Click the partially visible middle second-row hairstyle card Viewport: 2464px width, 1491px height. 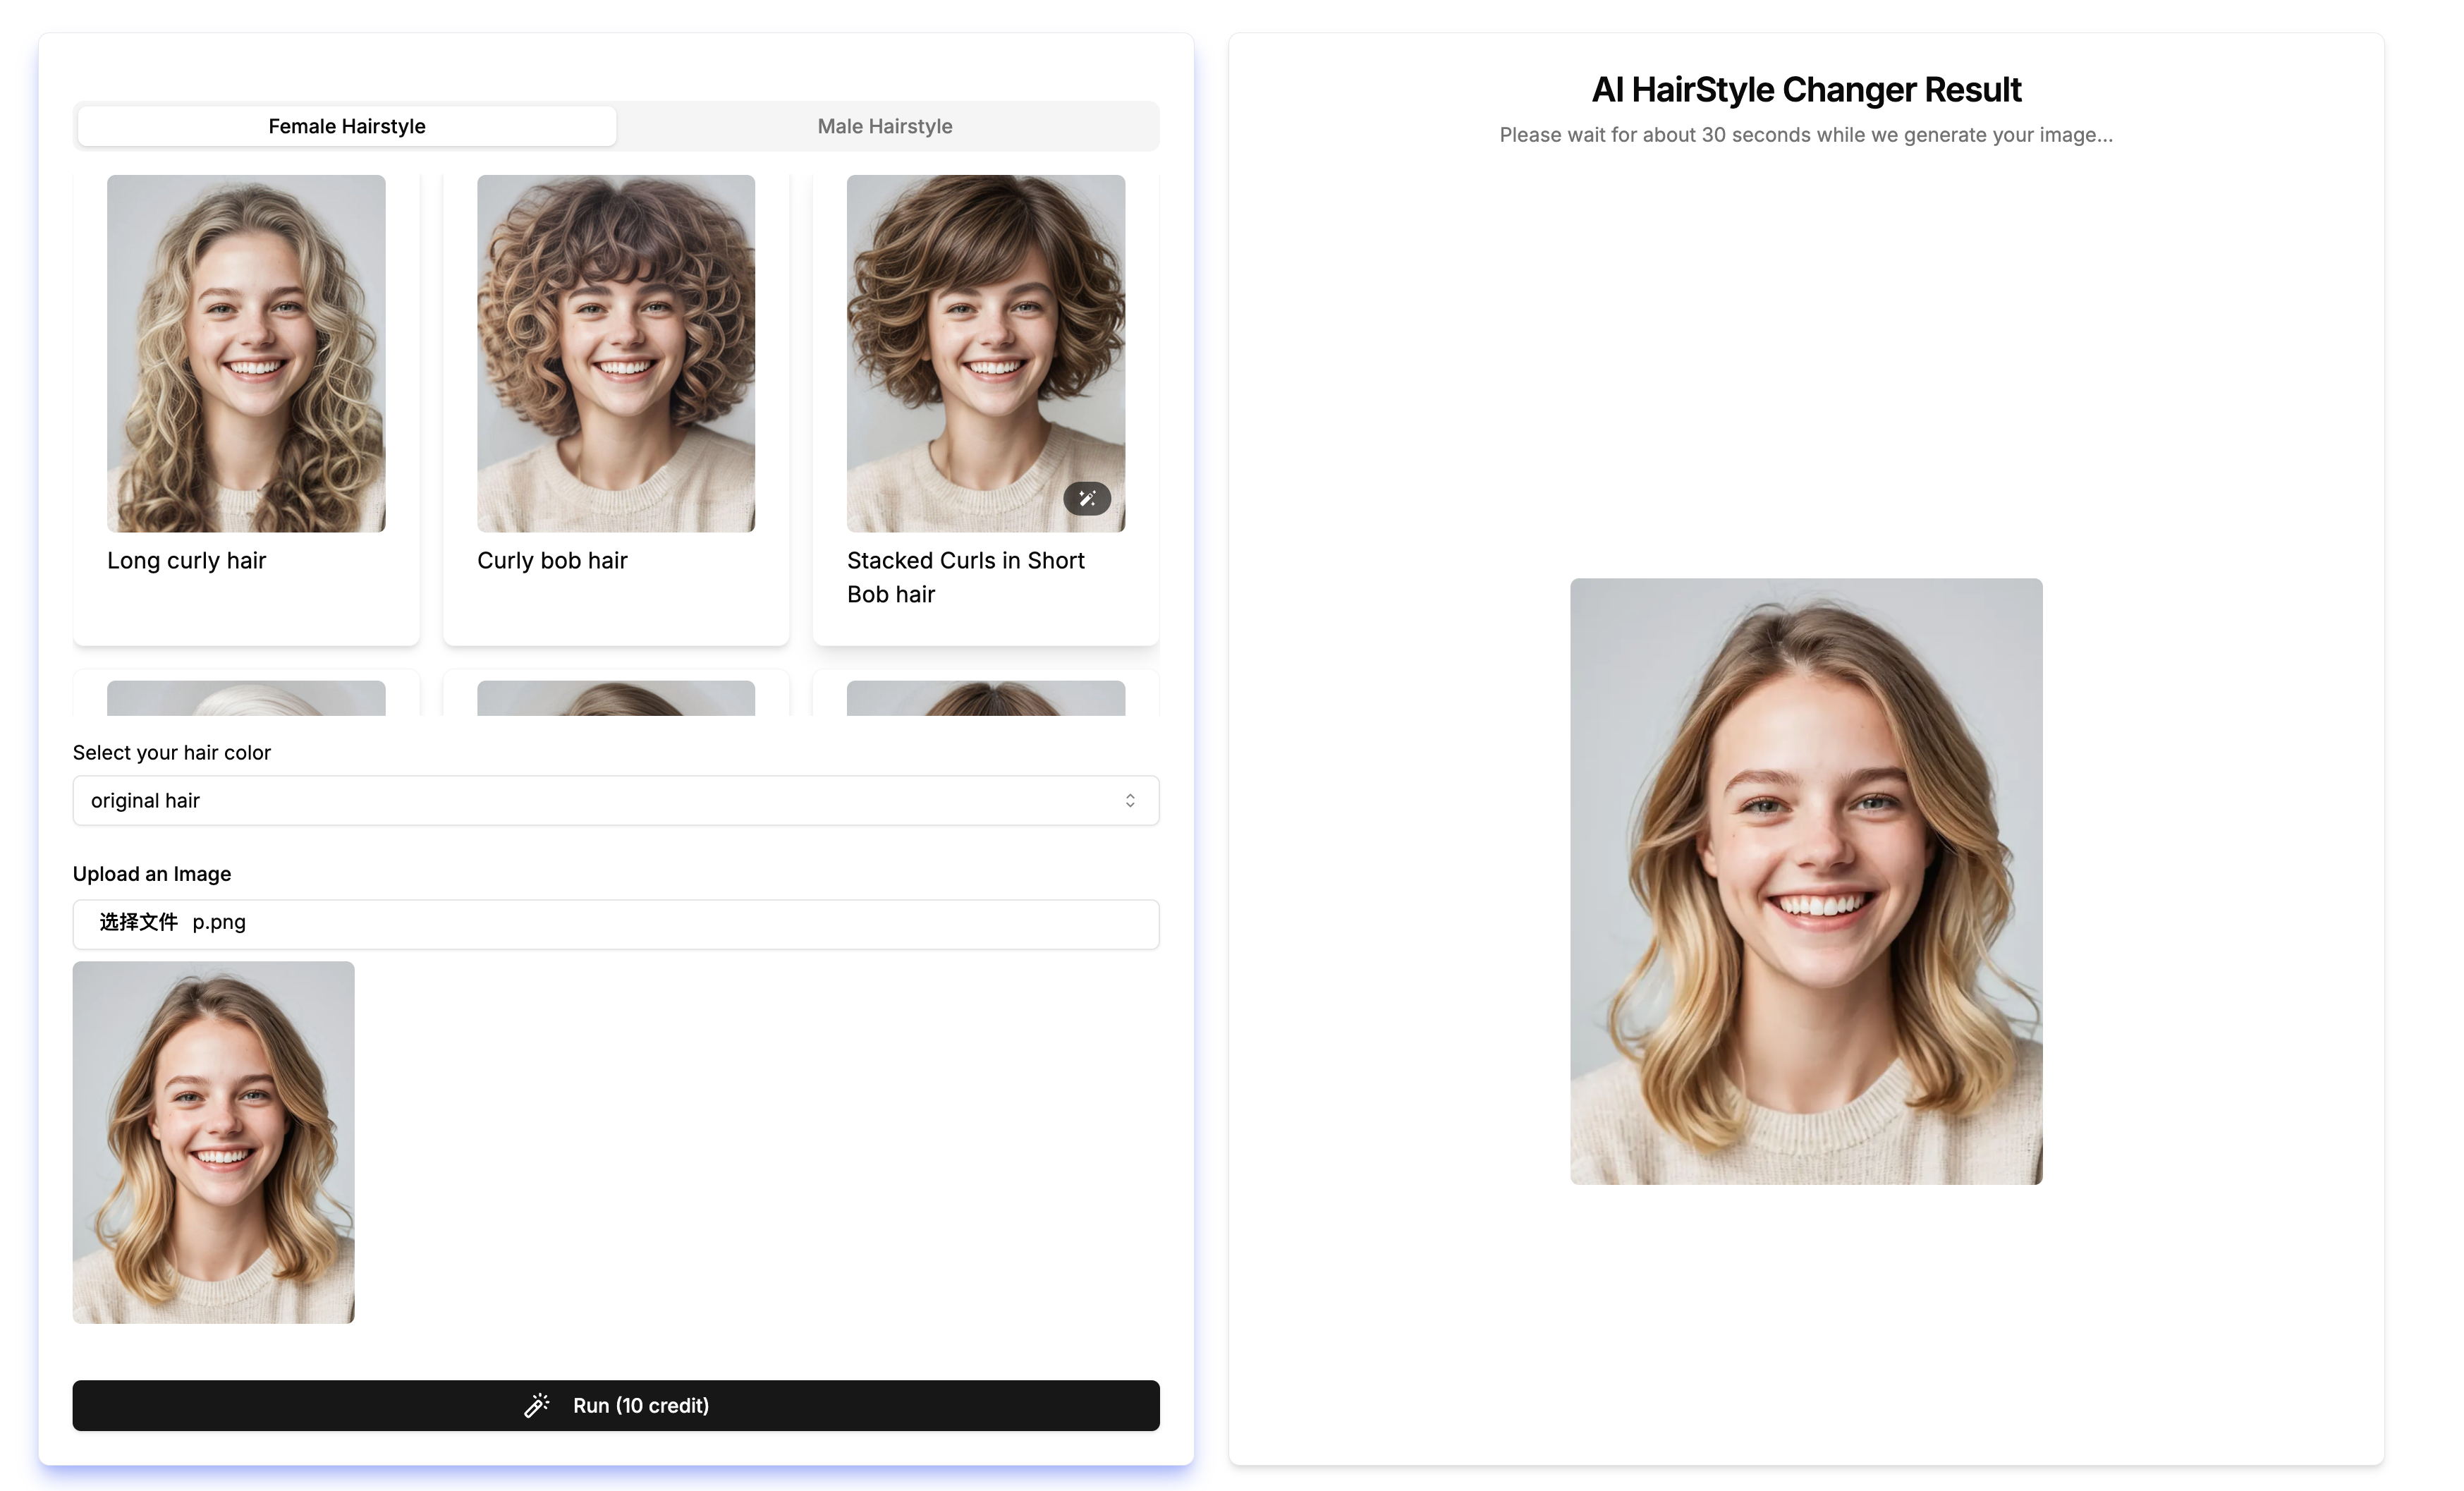[x=616, y=698]
